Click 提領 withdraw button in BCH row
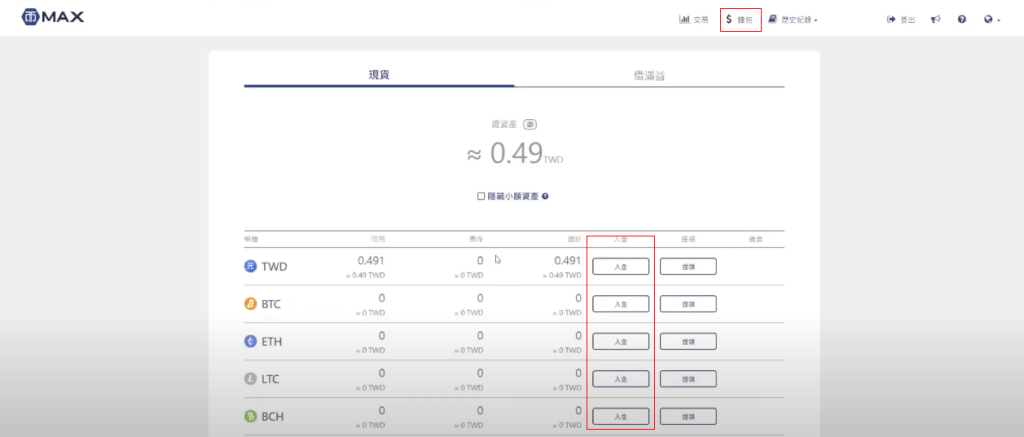This screenshot has width=1024, height=437. tap(688, 416)
